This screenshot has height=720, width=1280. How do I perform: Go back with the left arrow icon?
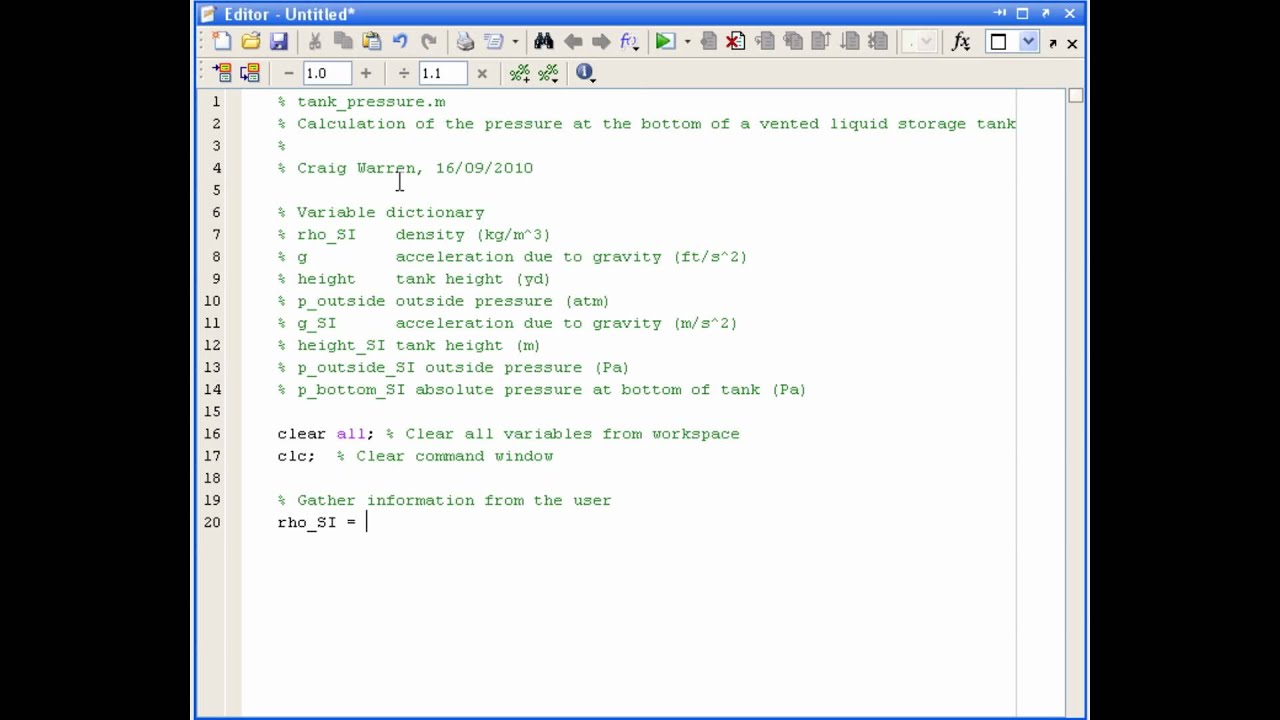(573, 42)
